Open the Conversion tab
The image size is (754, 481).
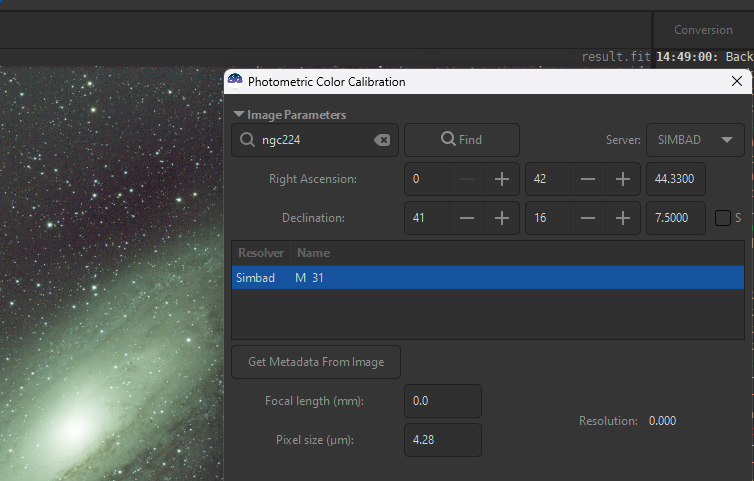tap(703, 30)
